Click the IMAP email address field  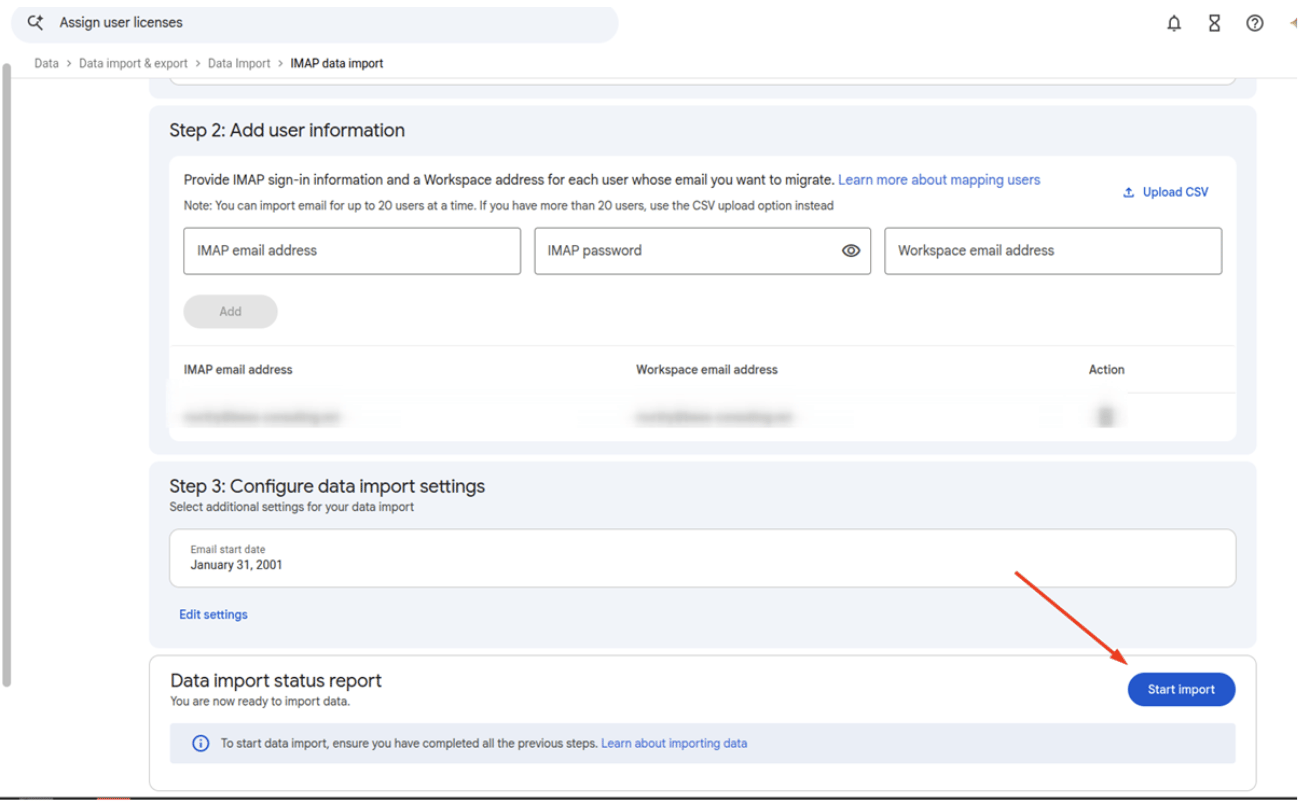point(352,251)
